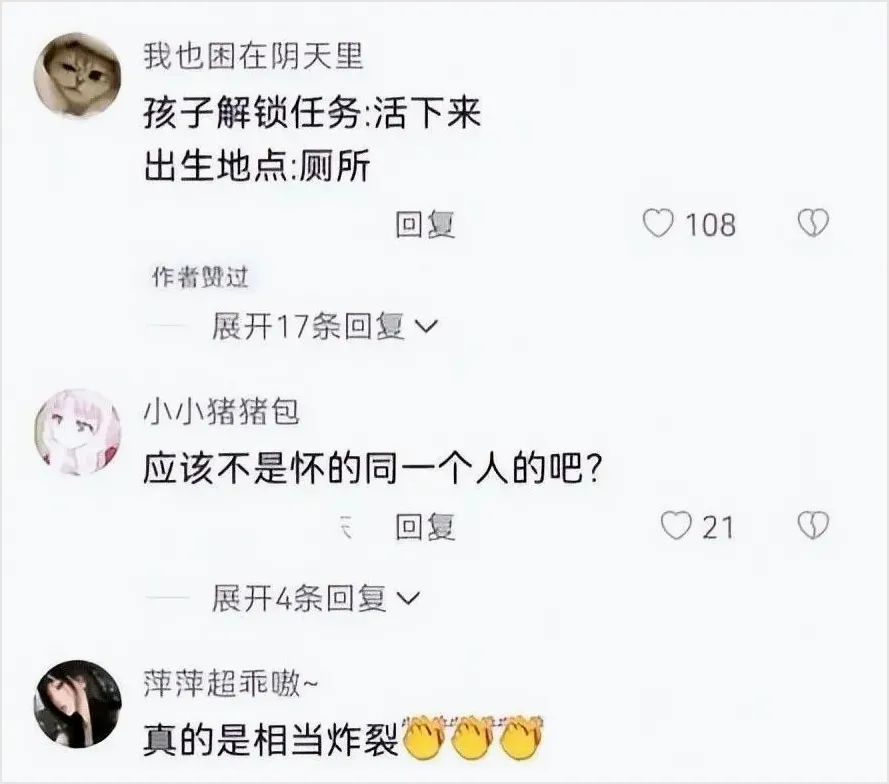The image size is (889, 784).
Task: Dislike the 厕所 comment via broken heart
Action: [x=814, y=223]
